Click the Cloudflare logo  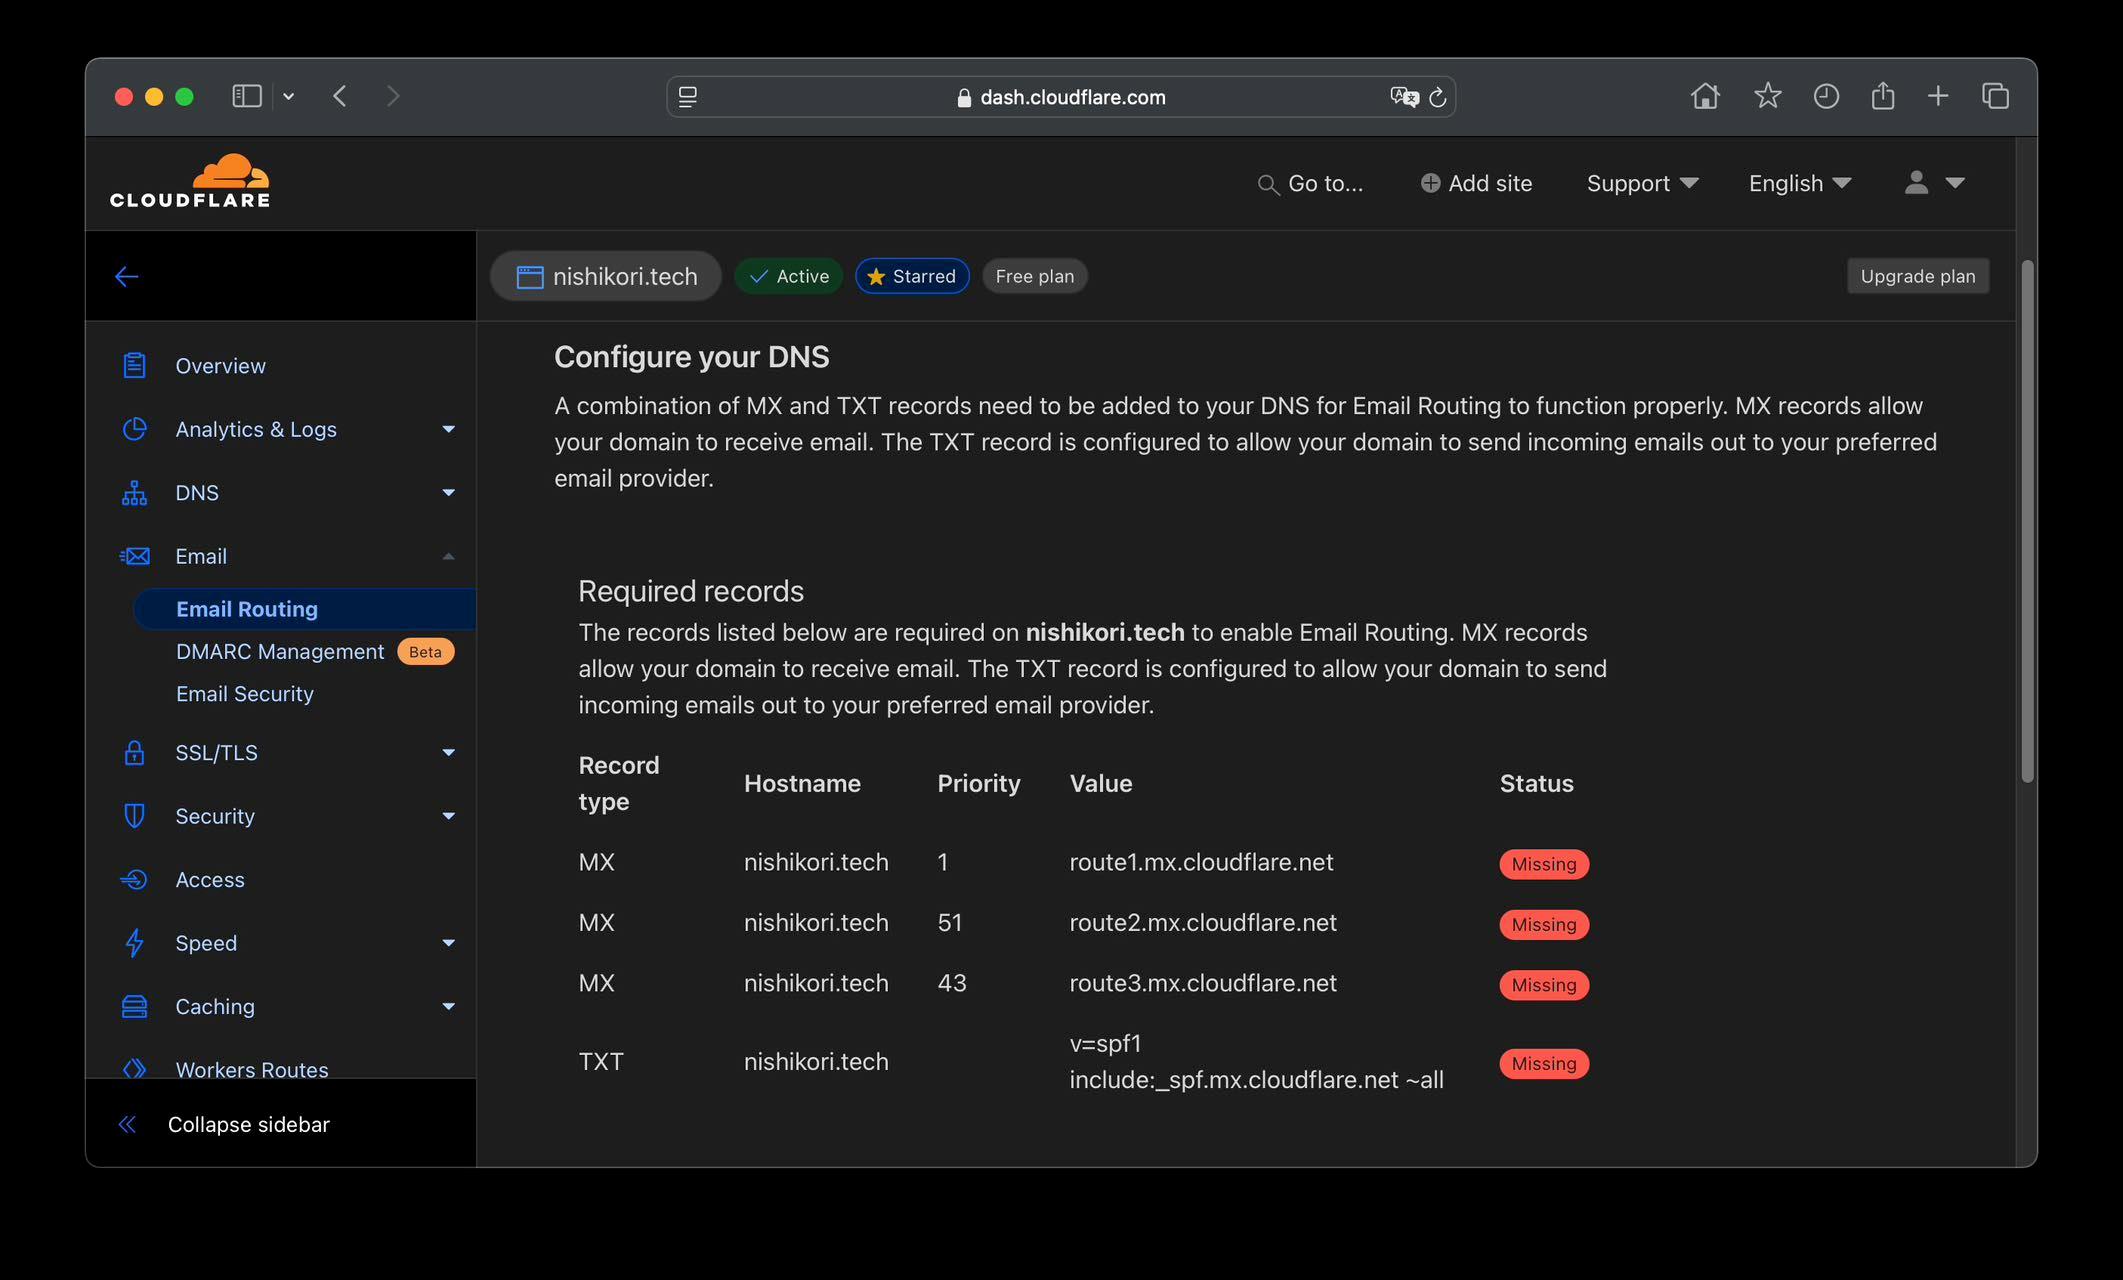(x=190, y=181)
